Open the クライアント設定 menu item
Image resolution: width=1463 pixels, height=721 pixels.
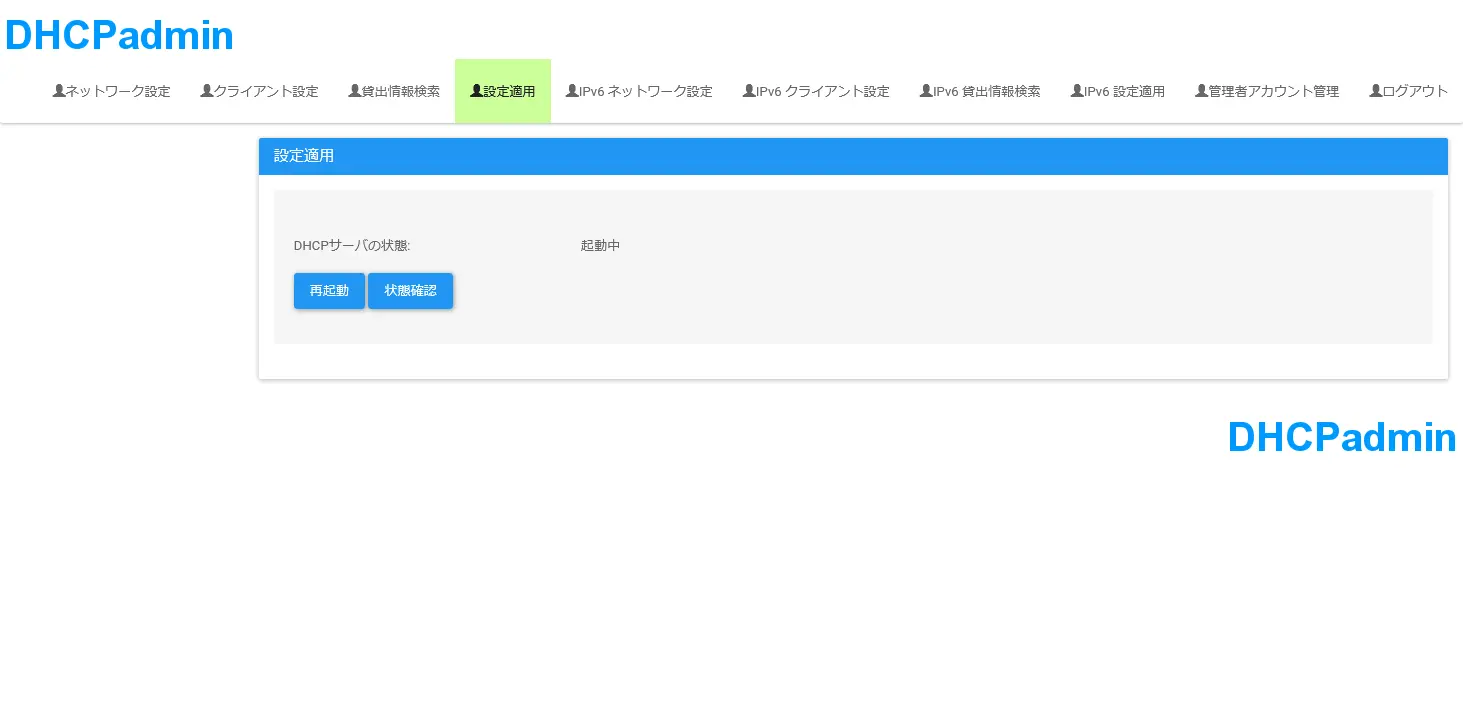click(x=259, y=91)
